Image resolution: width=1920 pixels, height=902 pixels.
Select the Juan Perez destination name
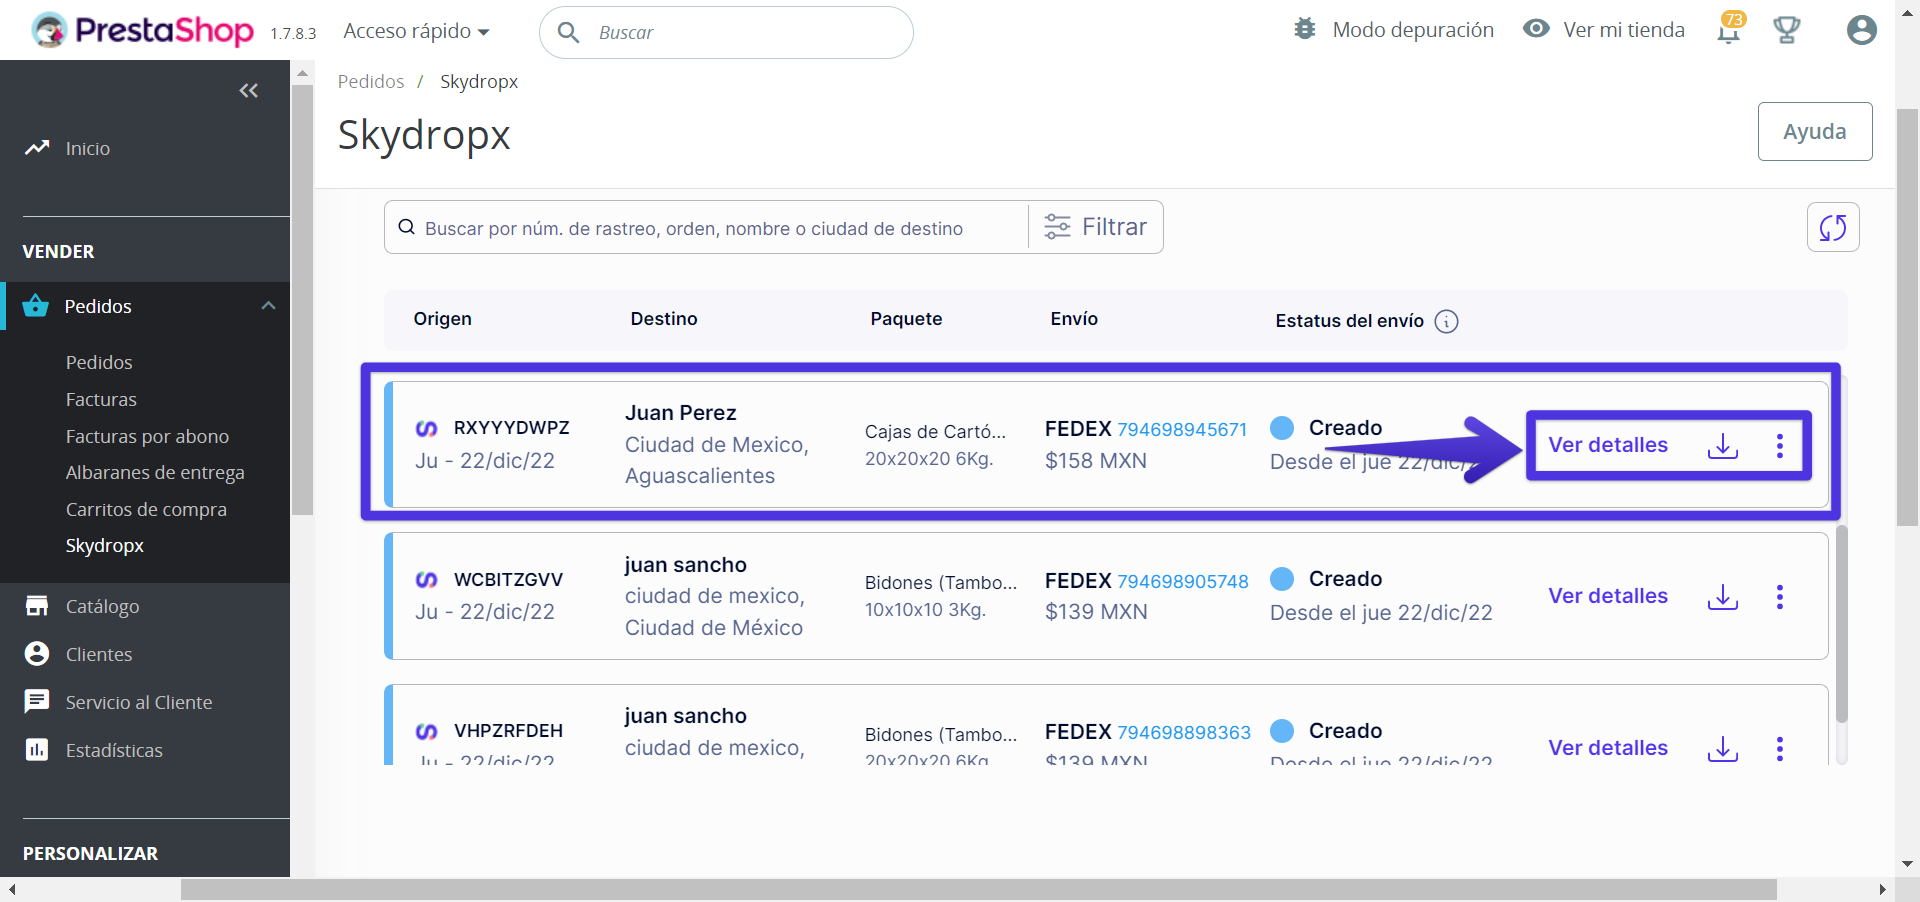681,413
